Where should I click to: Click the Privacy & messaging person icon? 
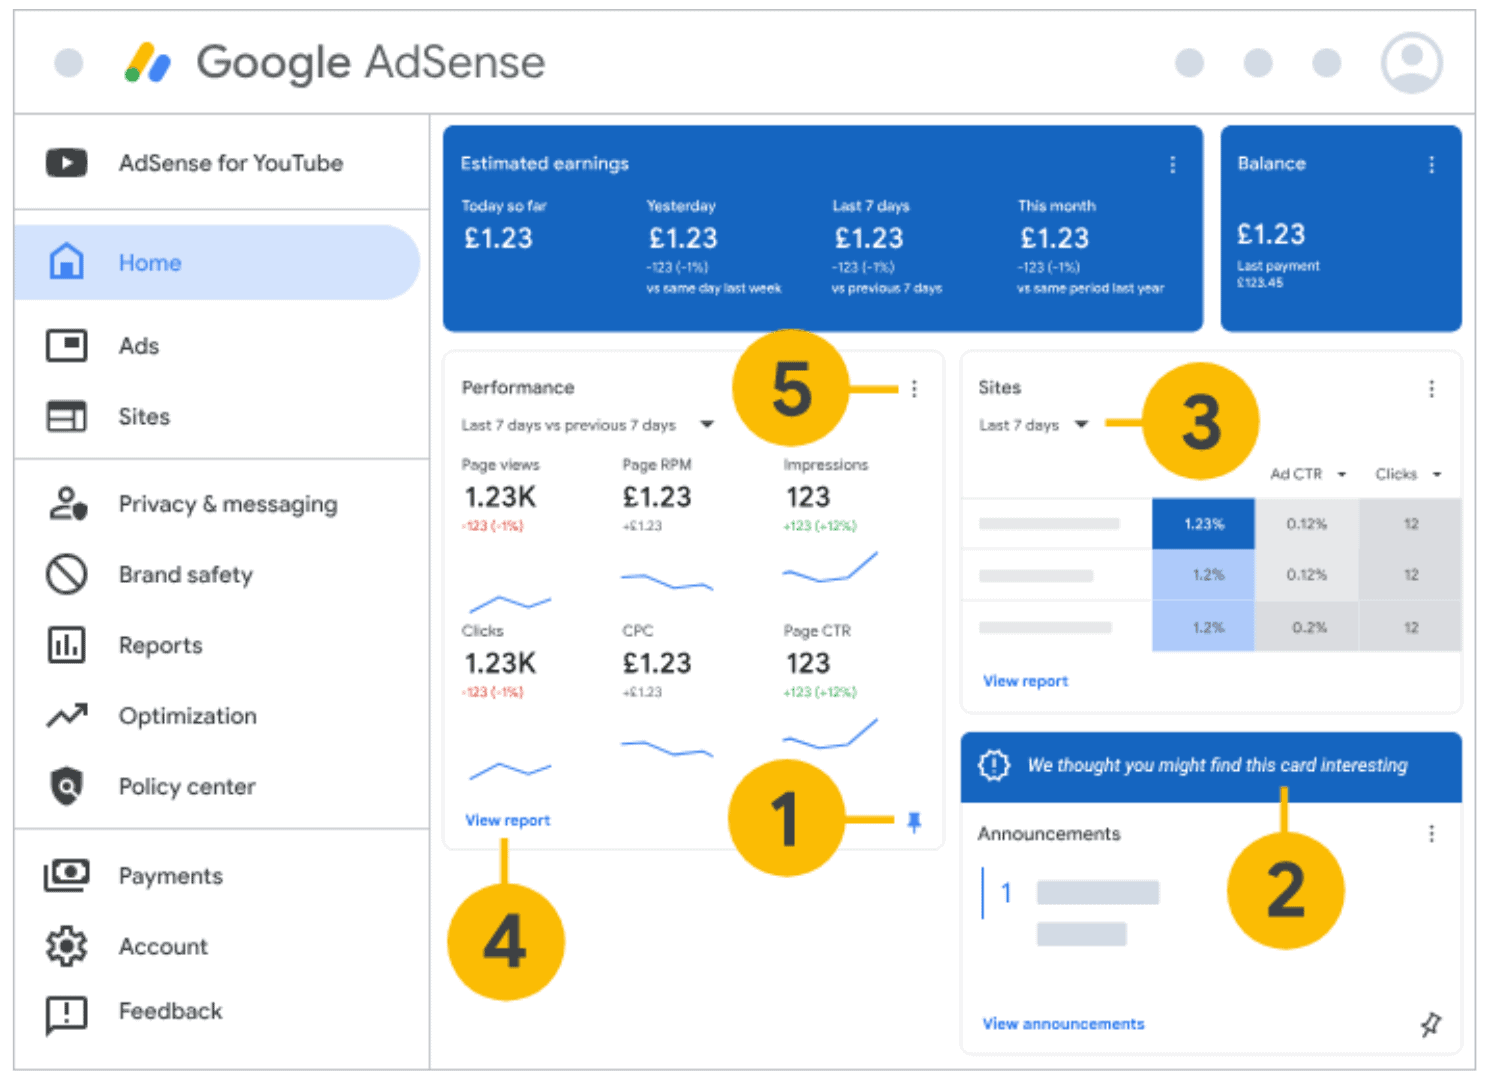pos(67,503)
